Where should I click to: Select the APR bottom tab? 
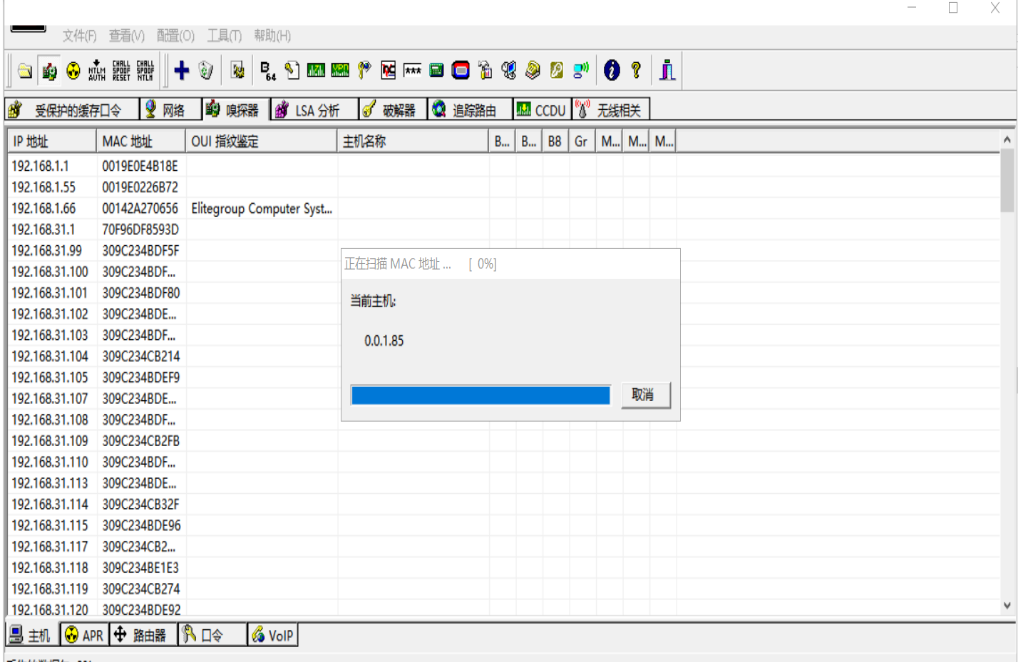coord(84,635)
